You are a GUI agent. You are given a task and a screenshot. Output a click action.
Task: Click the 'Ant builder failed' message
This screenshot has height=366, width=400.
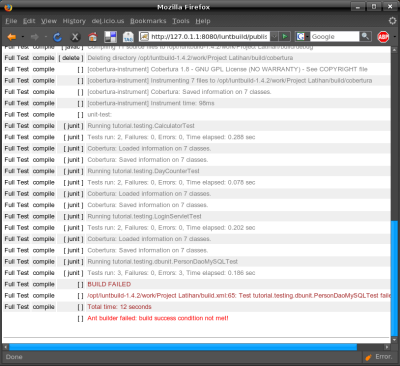158,318
